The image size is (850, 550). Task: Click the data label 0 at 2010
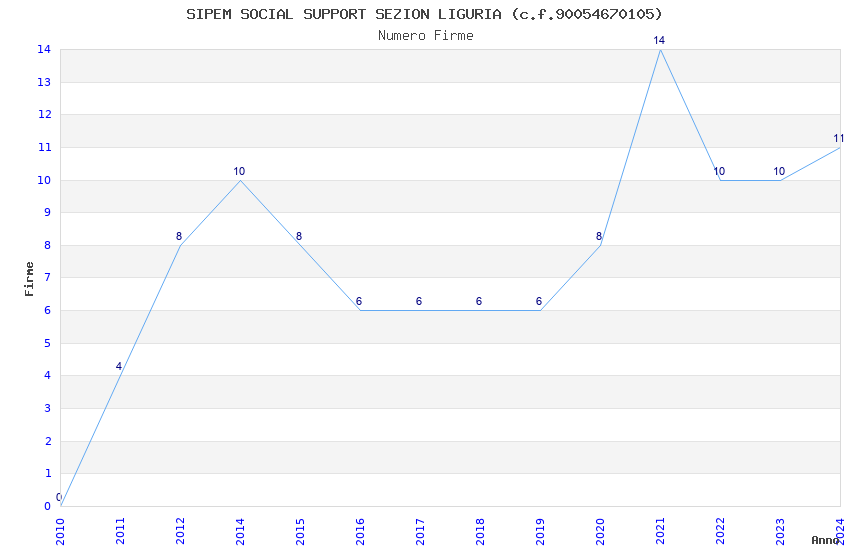[x=59, y=497]
